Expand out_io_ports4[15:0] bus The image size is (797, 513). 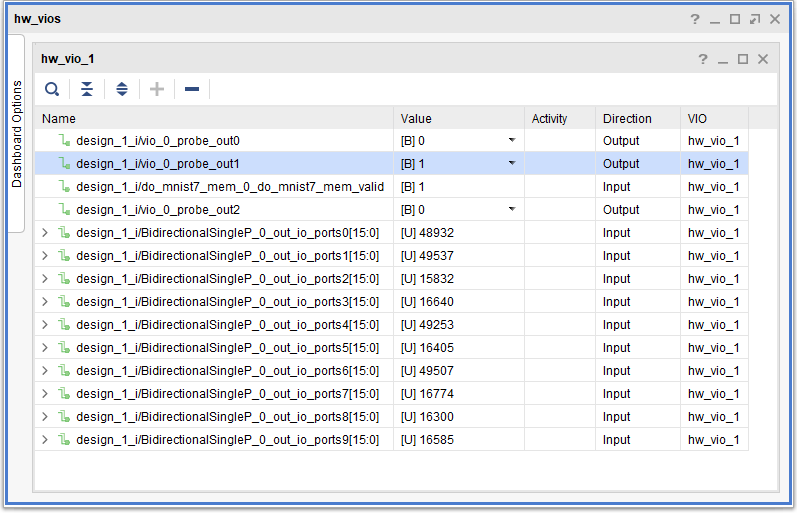pyautogui.click(x=45, y=325)
